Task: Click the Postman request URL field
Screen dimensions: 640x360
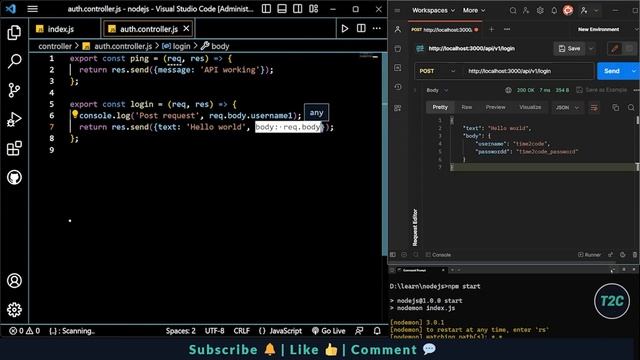Action: click(x=529, y=71)
